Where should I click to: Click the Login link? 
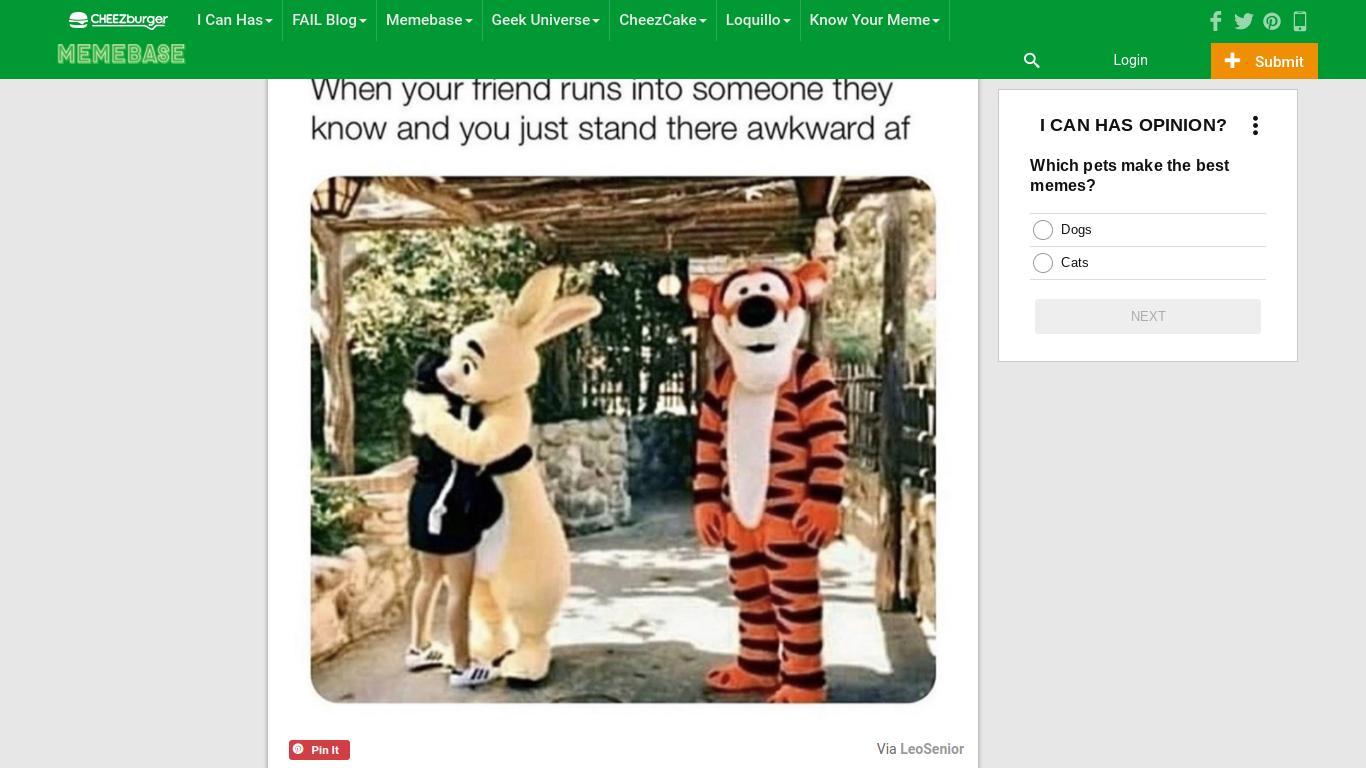1130,60
